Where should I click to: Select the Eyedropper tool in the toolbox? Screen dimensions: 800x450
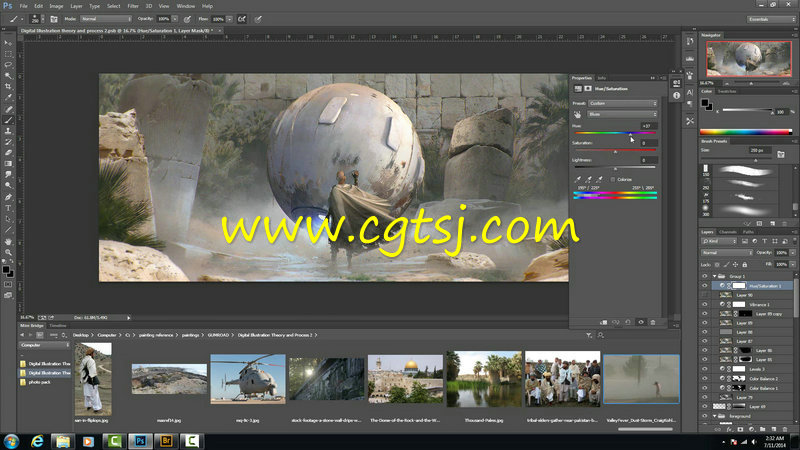(x=8, y=97)
